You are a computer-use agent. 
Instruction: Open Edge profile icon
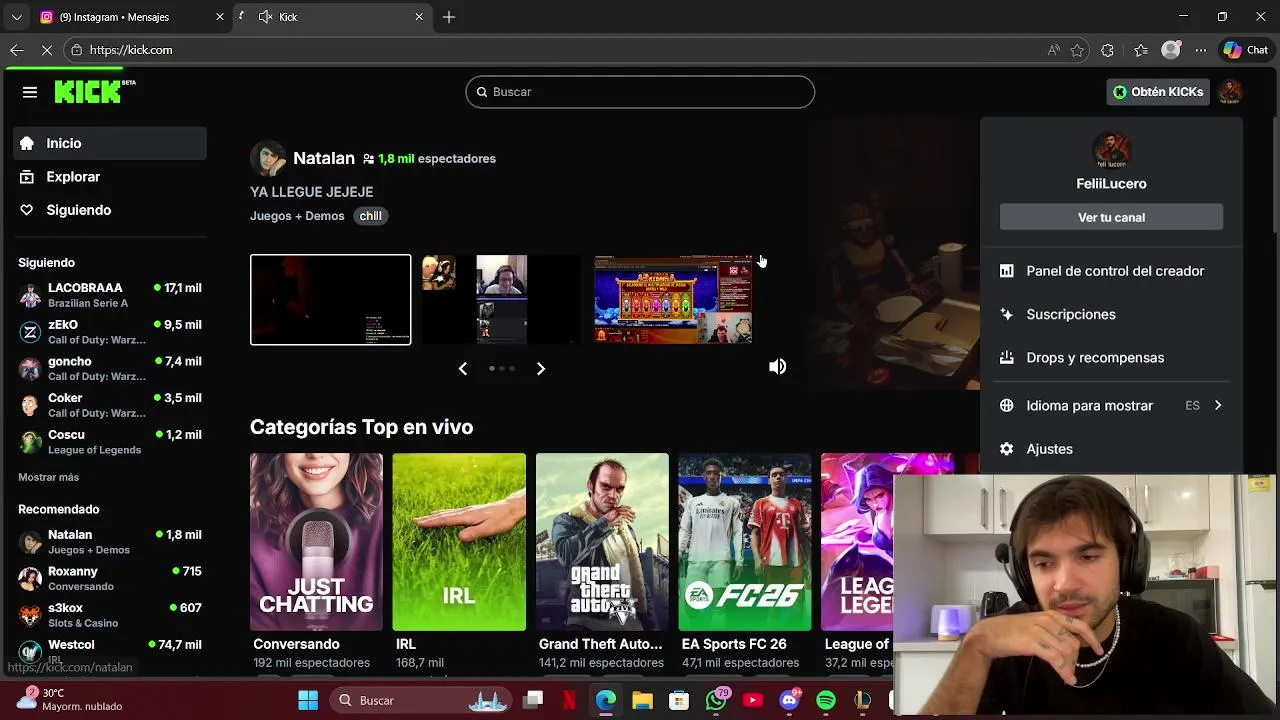point(1171,50)
